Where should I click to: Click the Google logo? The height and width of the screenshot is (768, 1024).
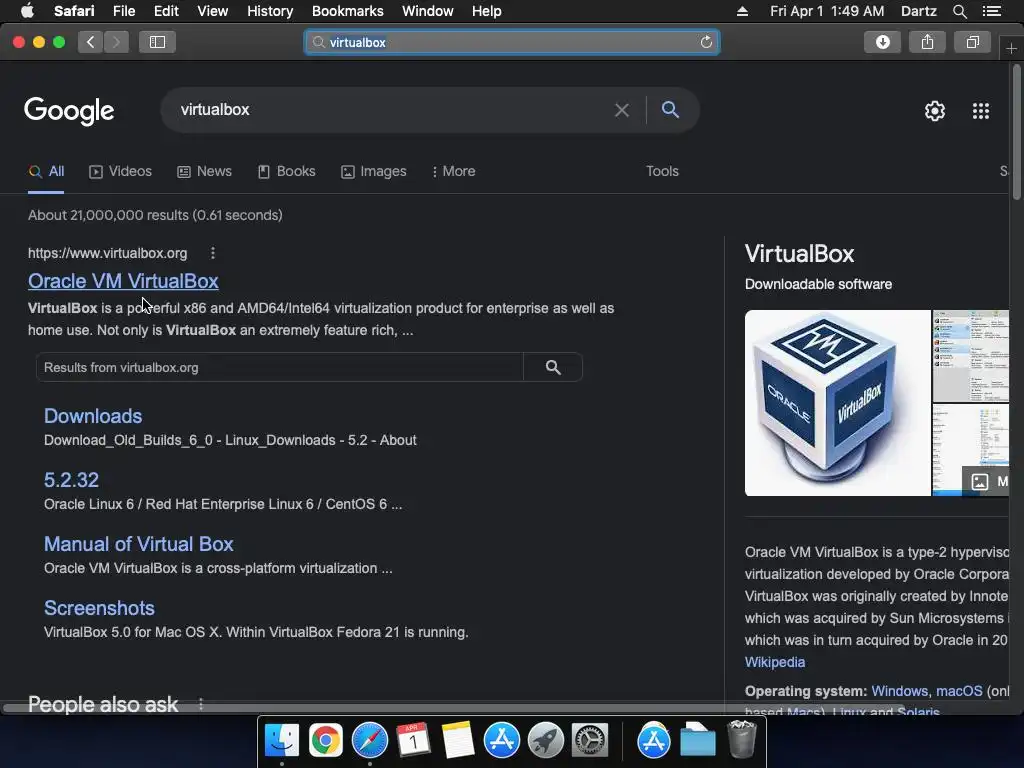pos(69,110)
